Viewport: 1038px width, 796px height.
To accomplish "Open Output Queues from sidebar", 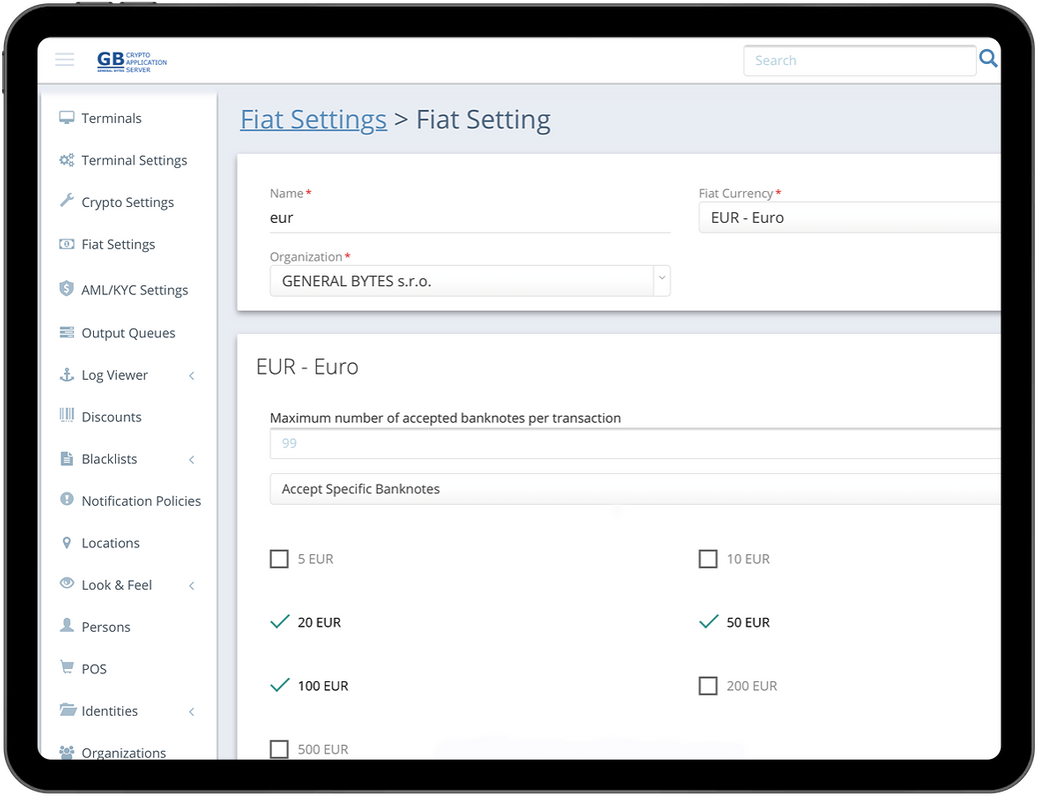I will [x=128, y=333].
